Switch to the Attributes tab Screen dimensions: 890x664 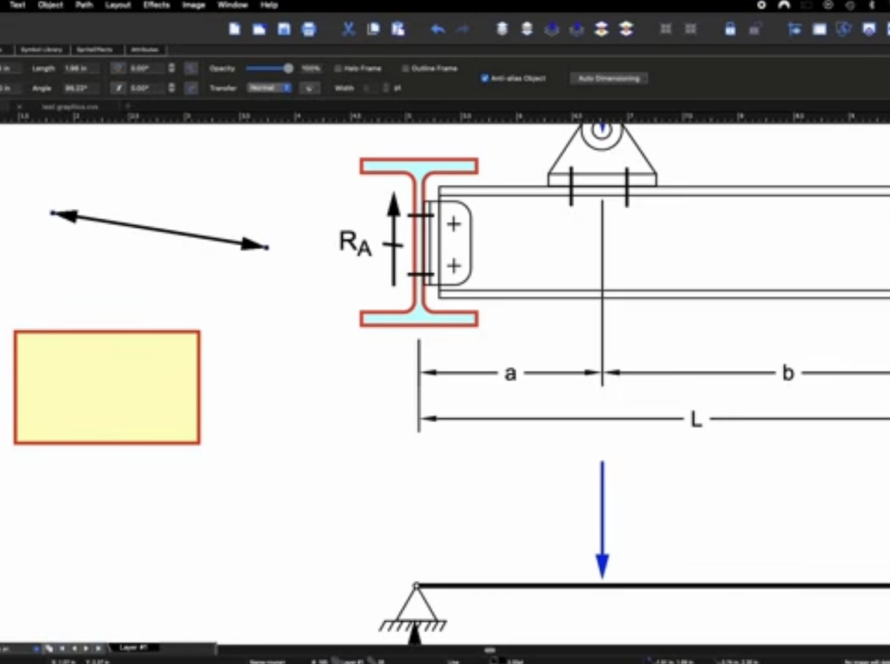coord(145,50)
